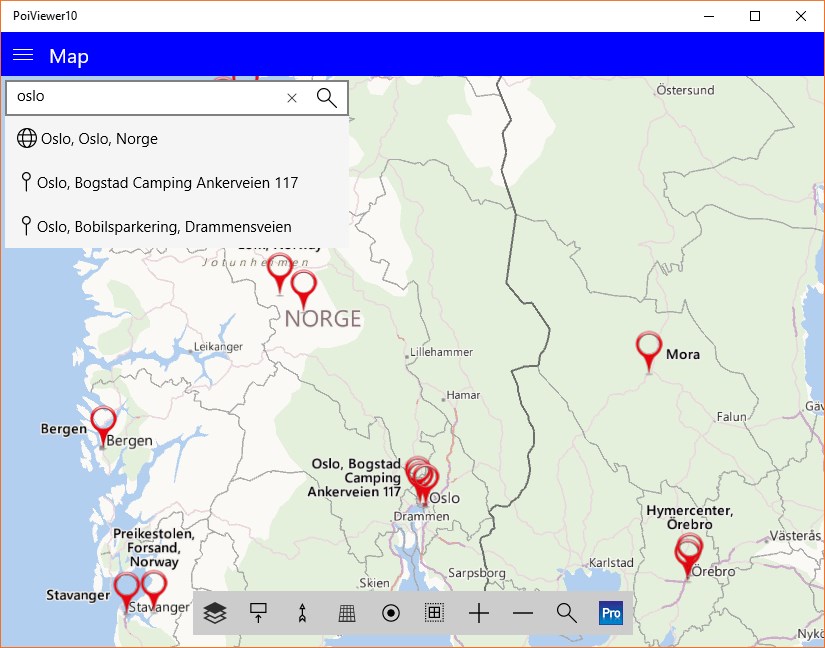Zoom in with the plus button
This screenshot has width=825, height=648.
[479, 613]
